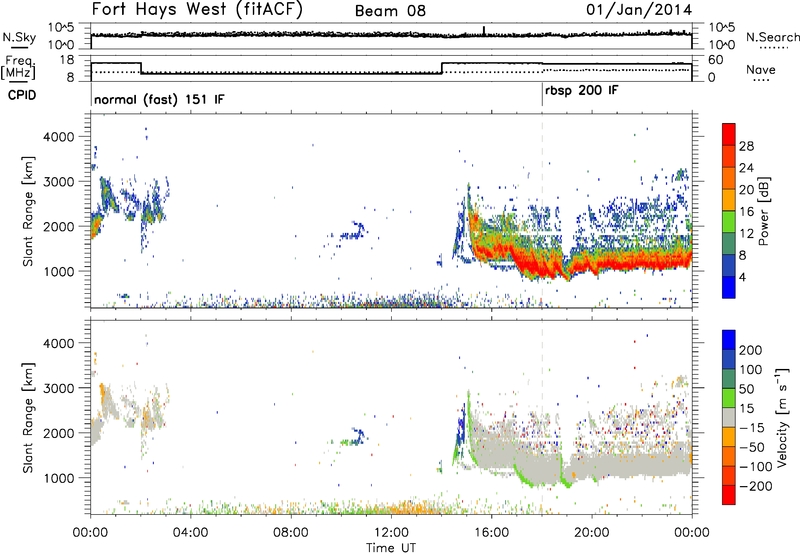The image size is (800, 554).
Task: Click the value 28 on power colorbar
Action: point(746,146)
